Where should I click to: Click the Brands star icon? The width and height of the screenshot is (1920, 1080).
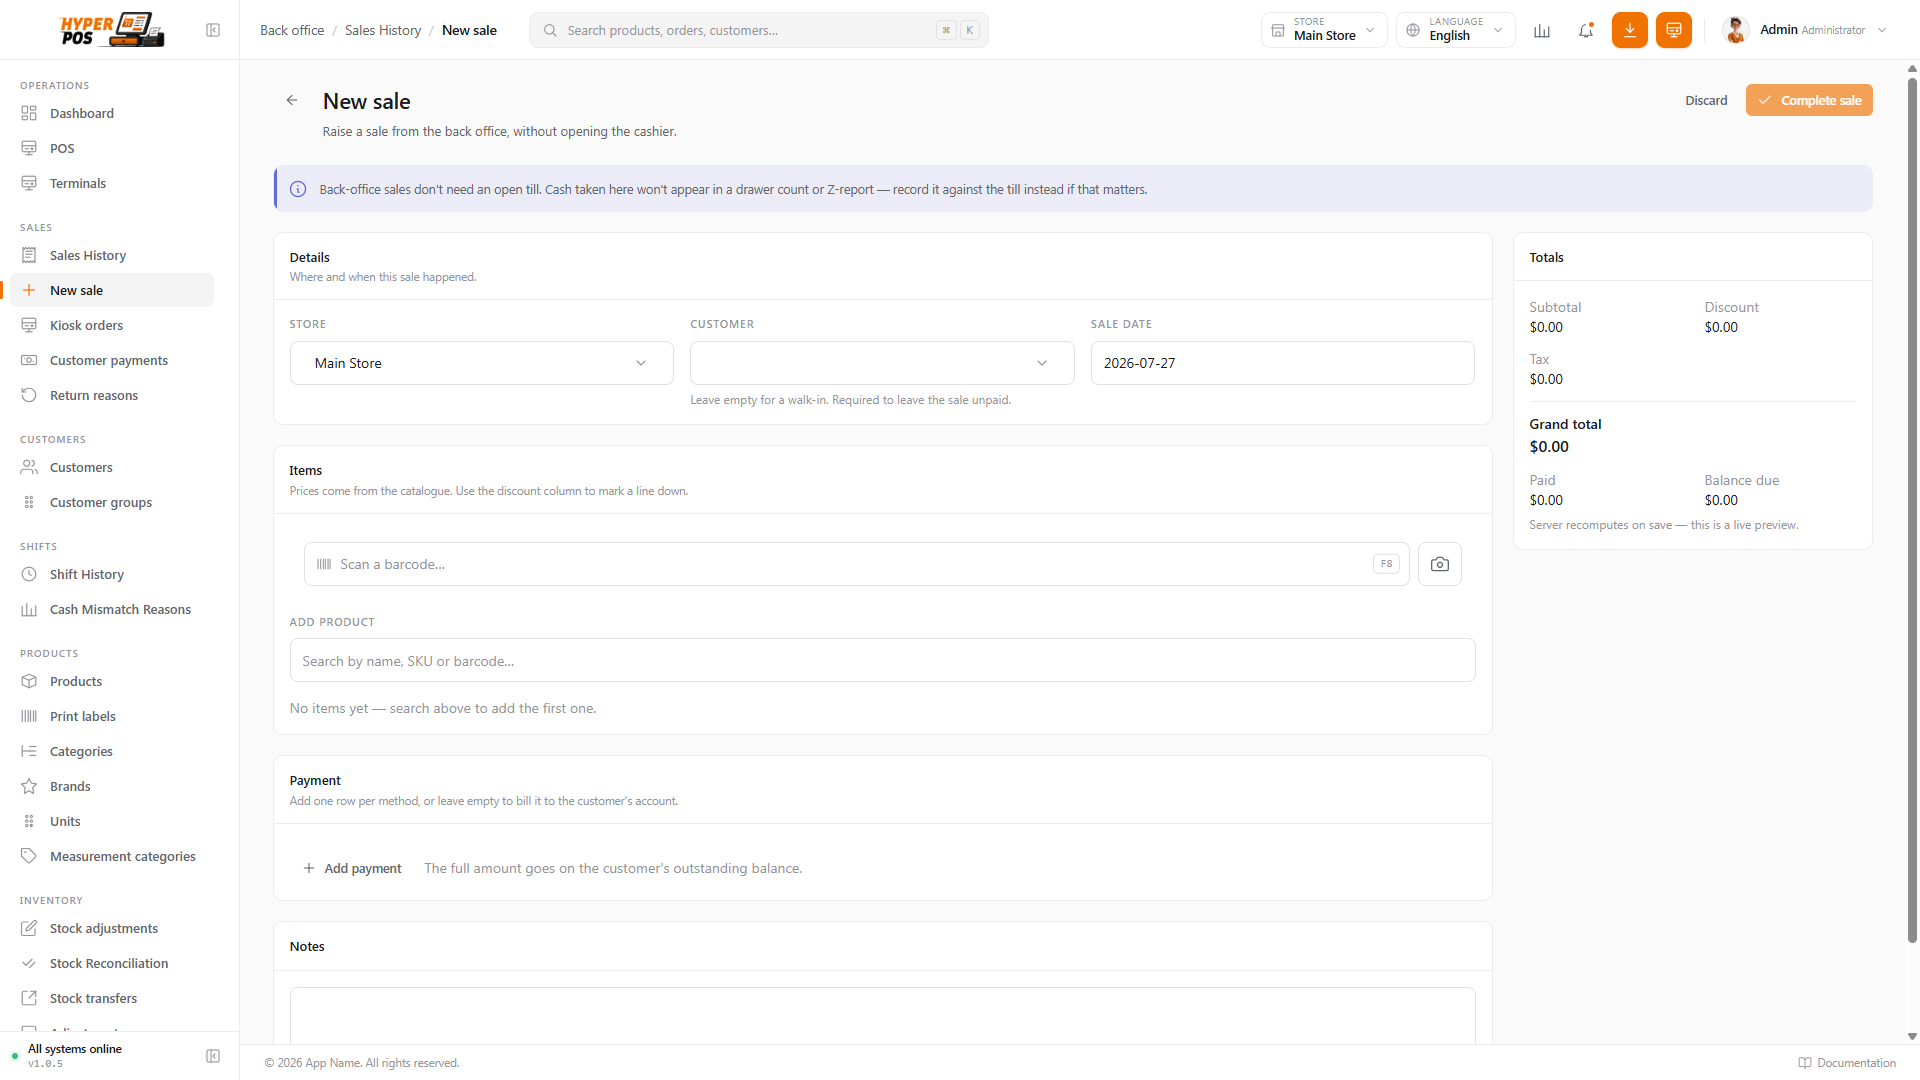pyautogui.click(x=29, y=786)
